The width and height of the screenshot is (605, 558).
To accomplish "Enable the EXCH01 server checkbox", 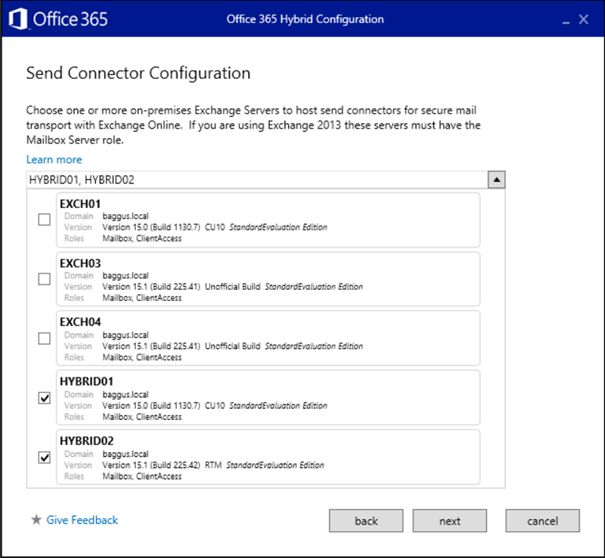I will tap(44, 220).
